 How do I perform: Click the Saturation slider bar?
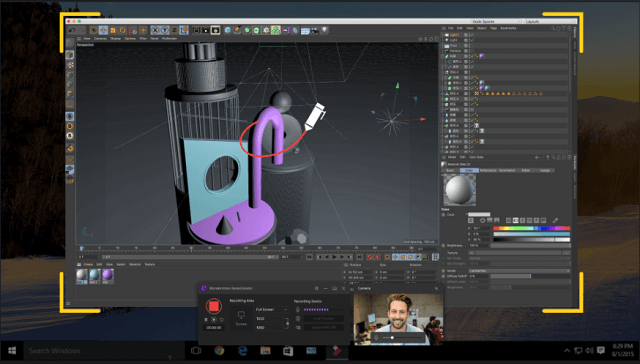pyautogui.click(x=531, y=234)
